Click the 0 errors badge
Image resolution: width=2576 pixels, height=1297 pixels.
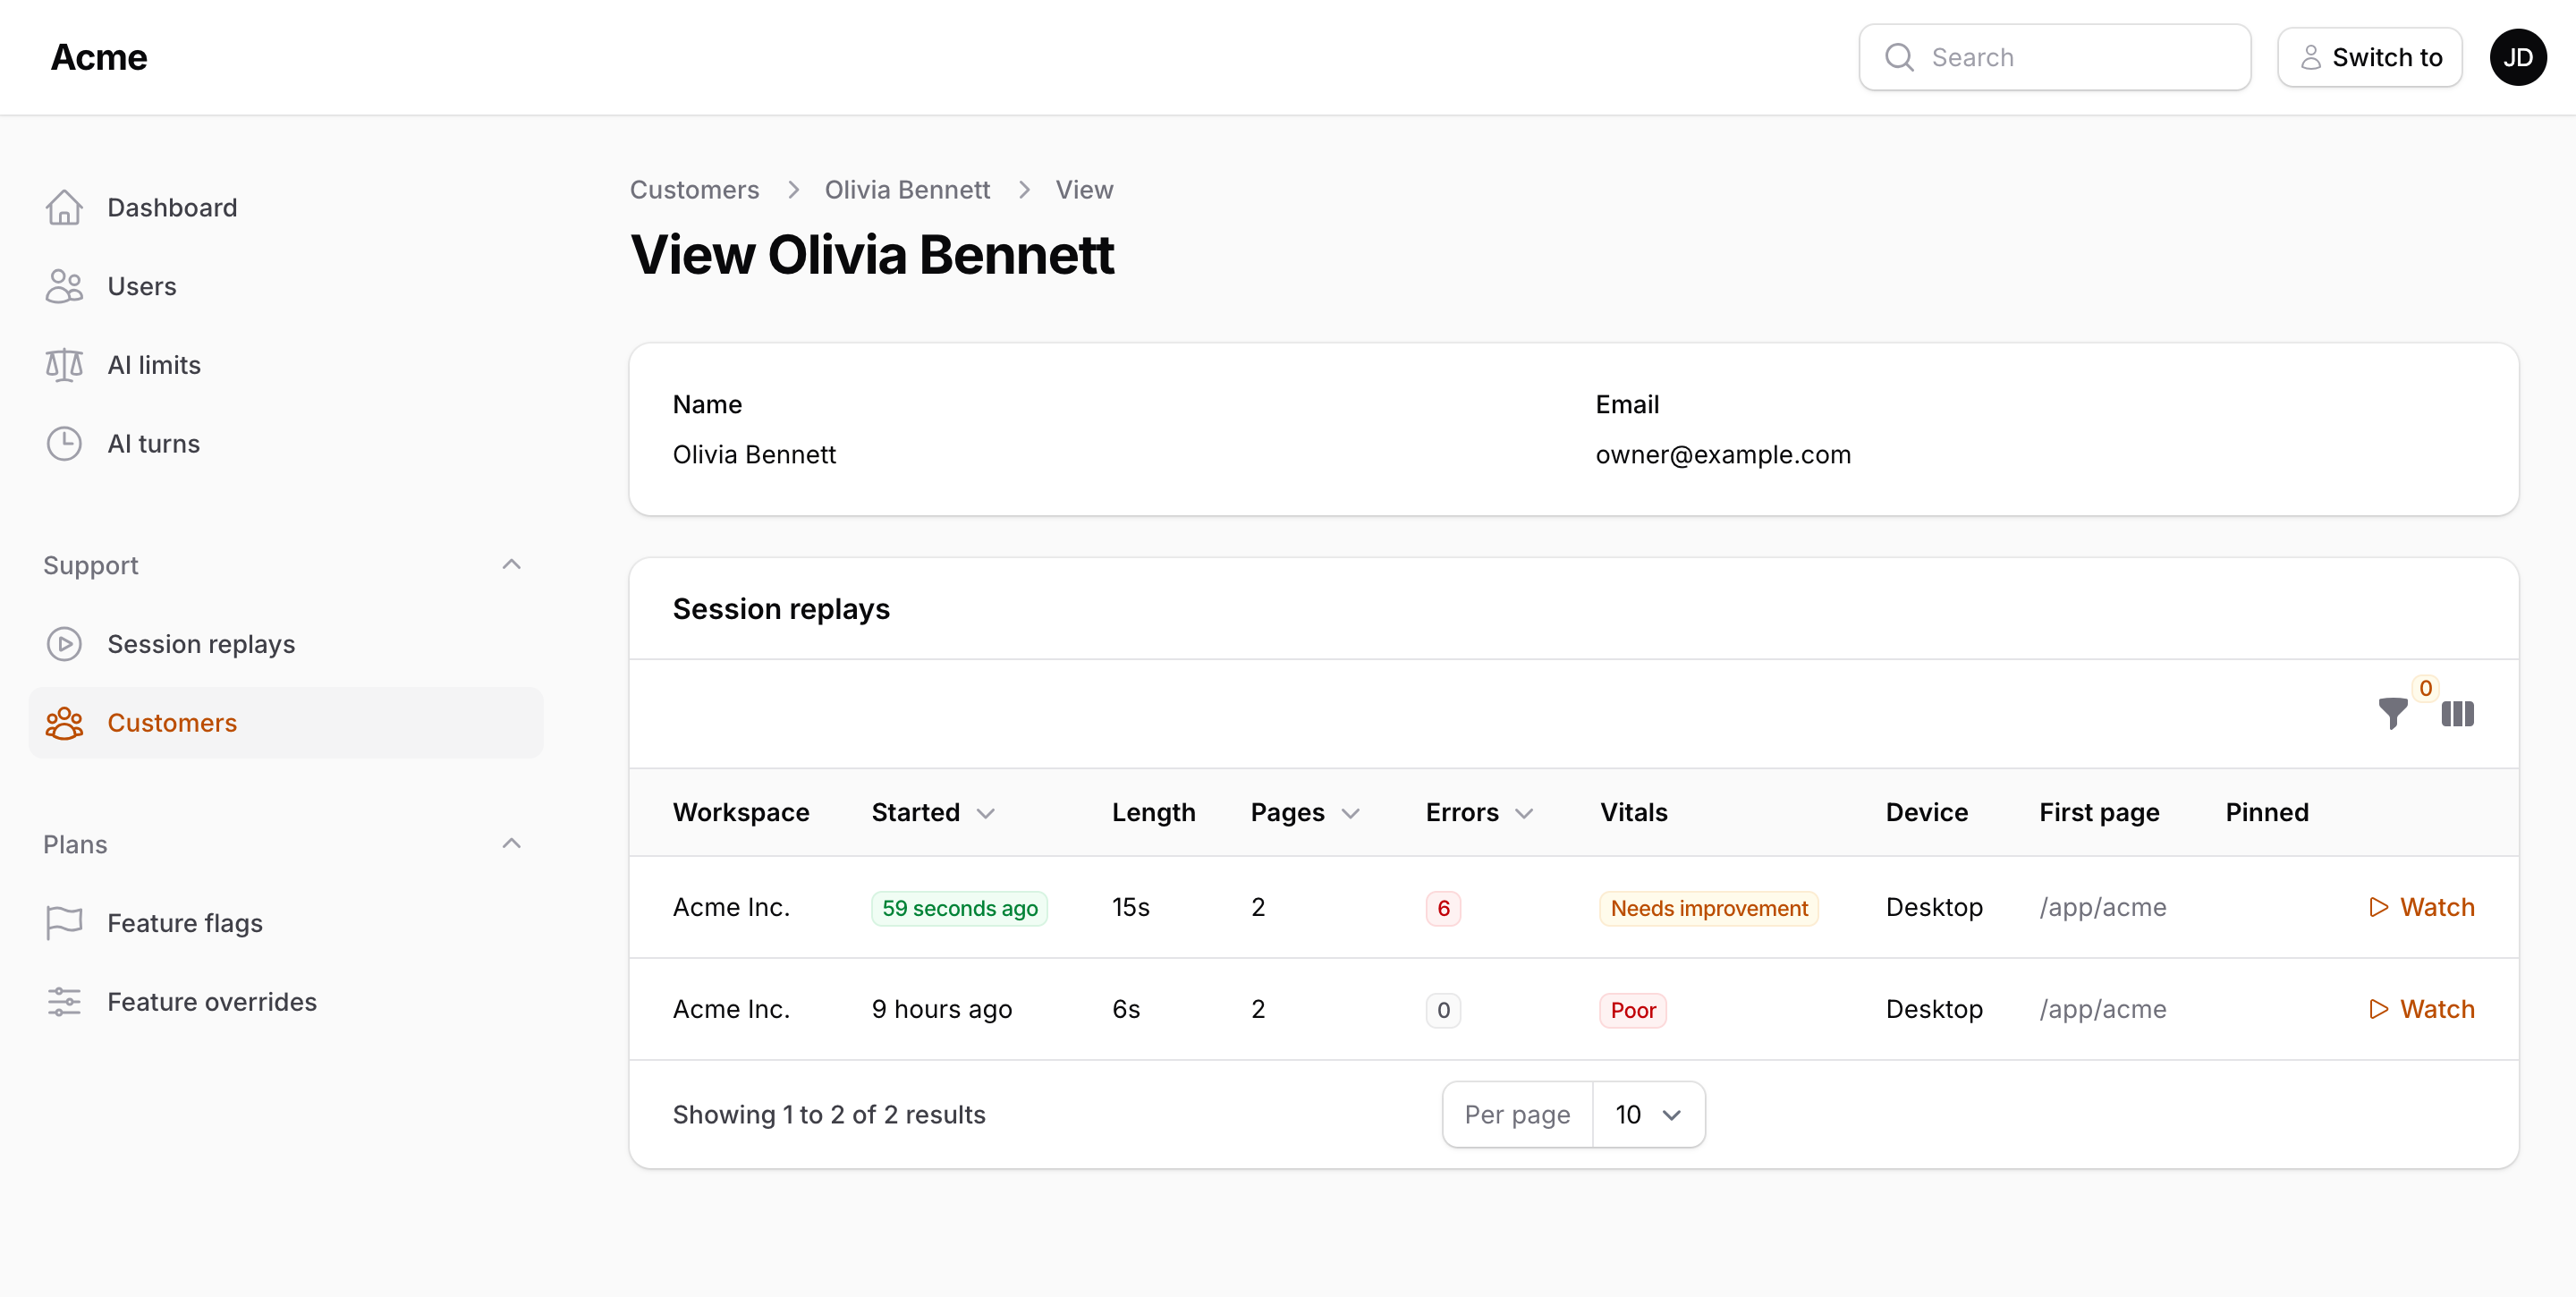(x=1443, y=1010)
